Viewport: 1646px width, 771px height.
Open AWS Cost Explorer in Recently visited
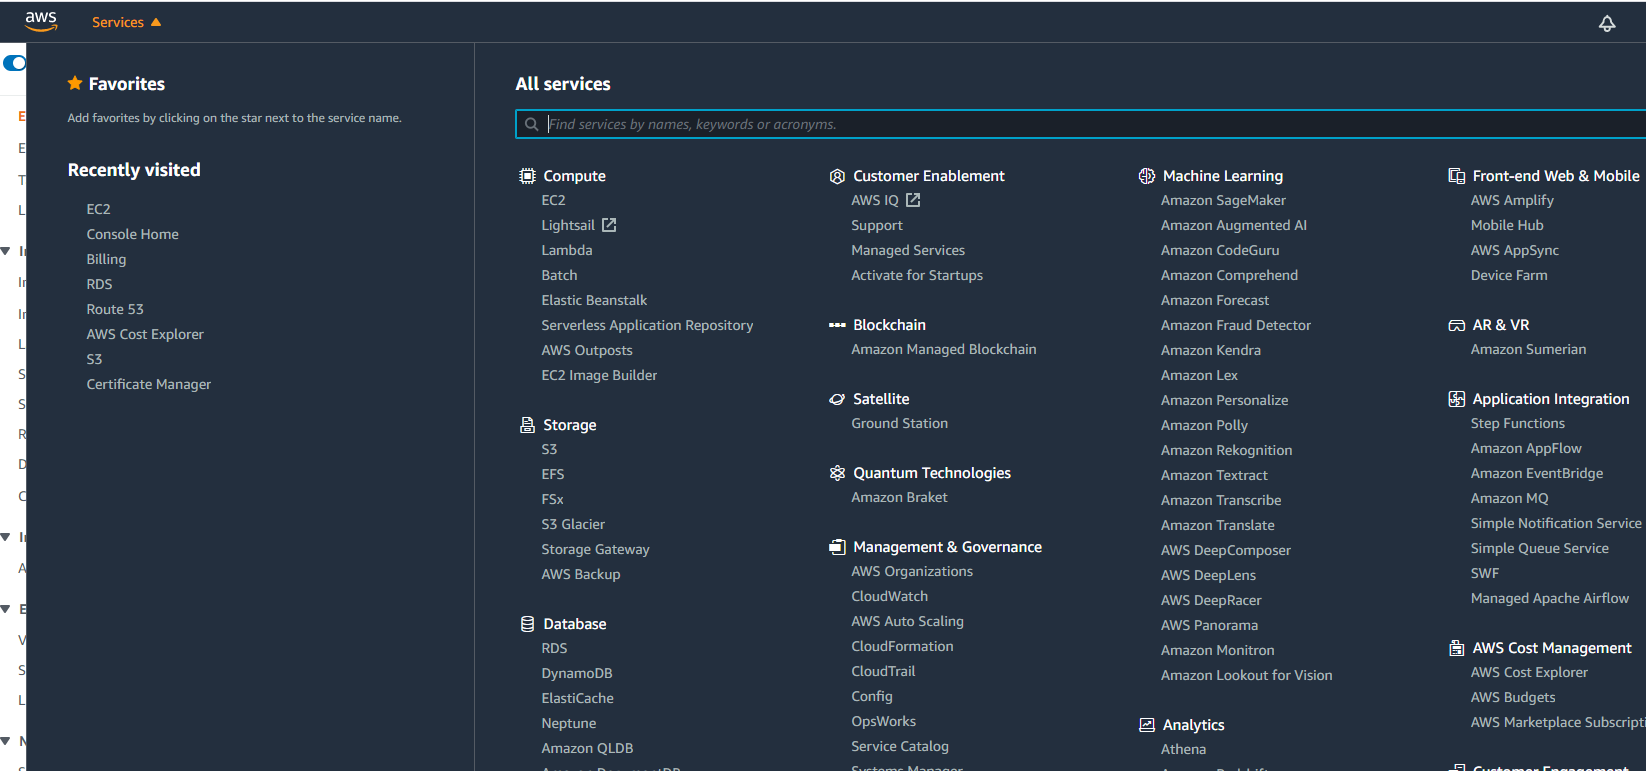pos(145,334)
